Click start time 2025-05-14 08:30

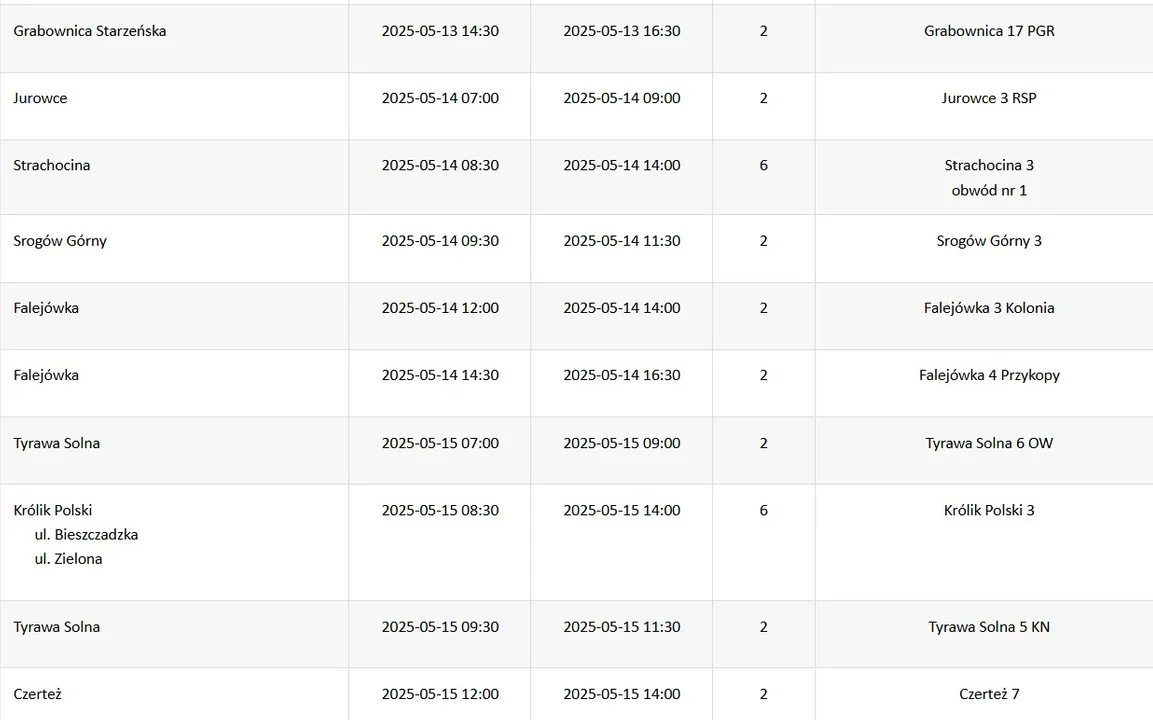(x=440, y=165)
